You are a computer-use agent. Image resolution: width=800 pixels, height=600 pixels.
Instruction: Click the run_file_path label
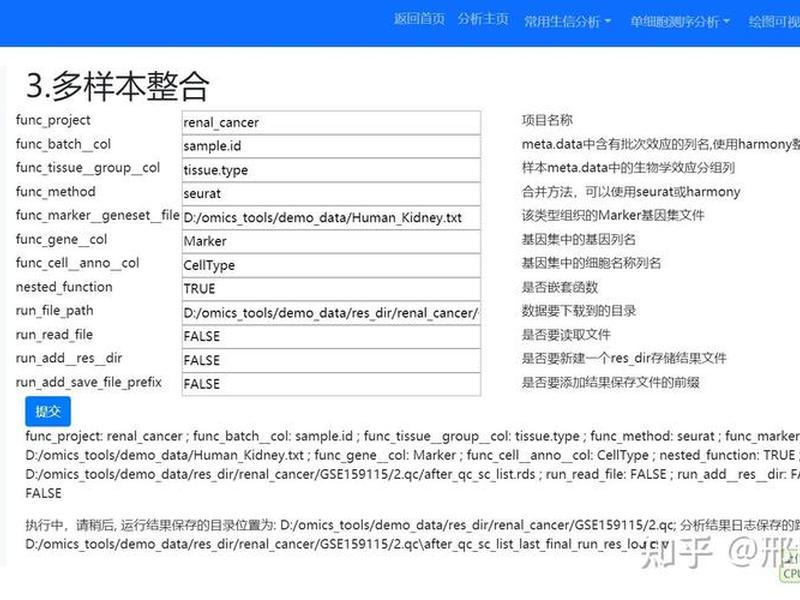[x=55, y=311]
